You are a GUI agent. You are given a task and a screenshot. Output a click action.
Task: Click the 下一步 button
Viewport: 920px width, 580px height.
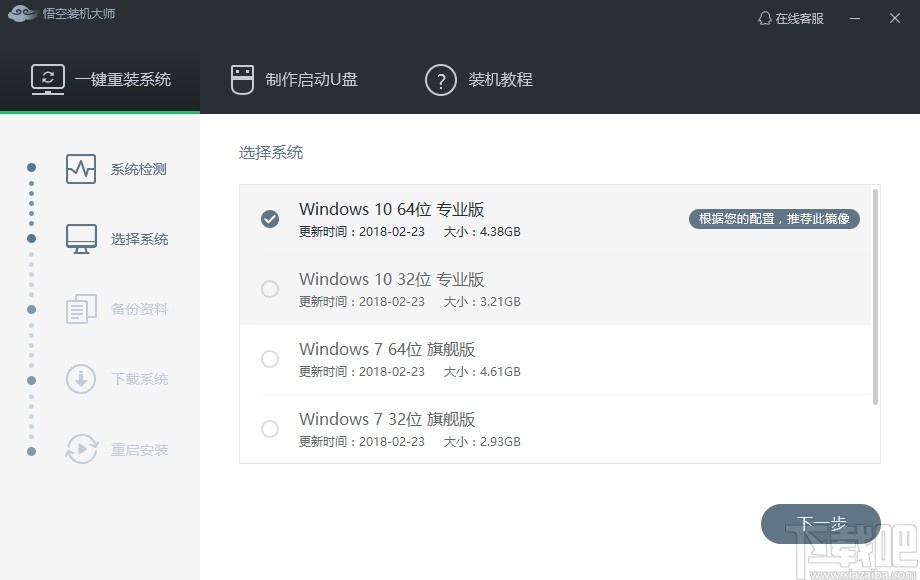820,524
